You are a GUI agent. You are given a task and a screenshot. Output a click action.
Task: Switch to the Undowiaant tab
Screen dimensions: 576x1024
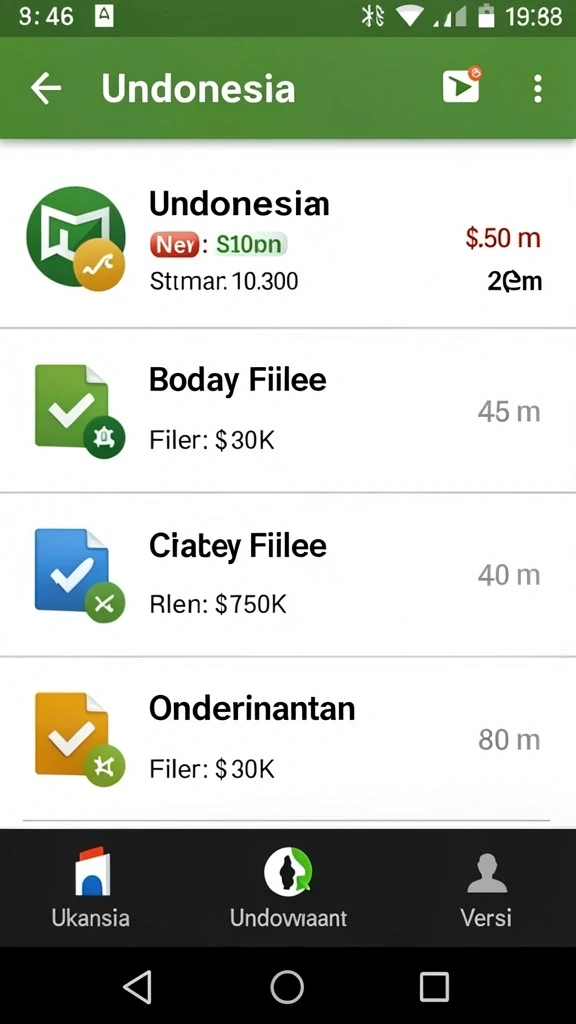tap(288, 888)
